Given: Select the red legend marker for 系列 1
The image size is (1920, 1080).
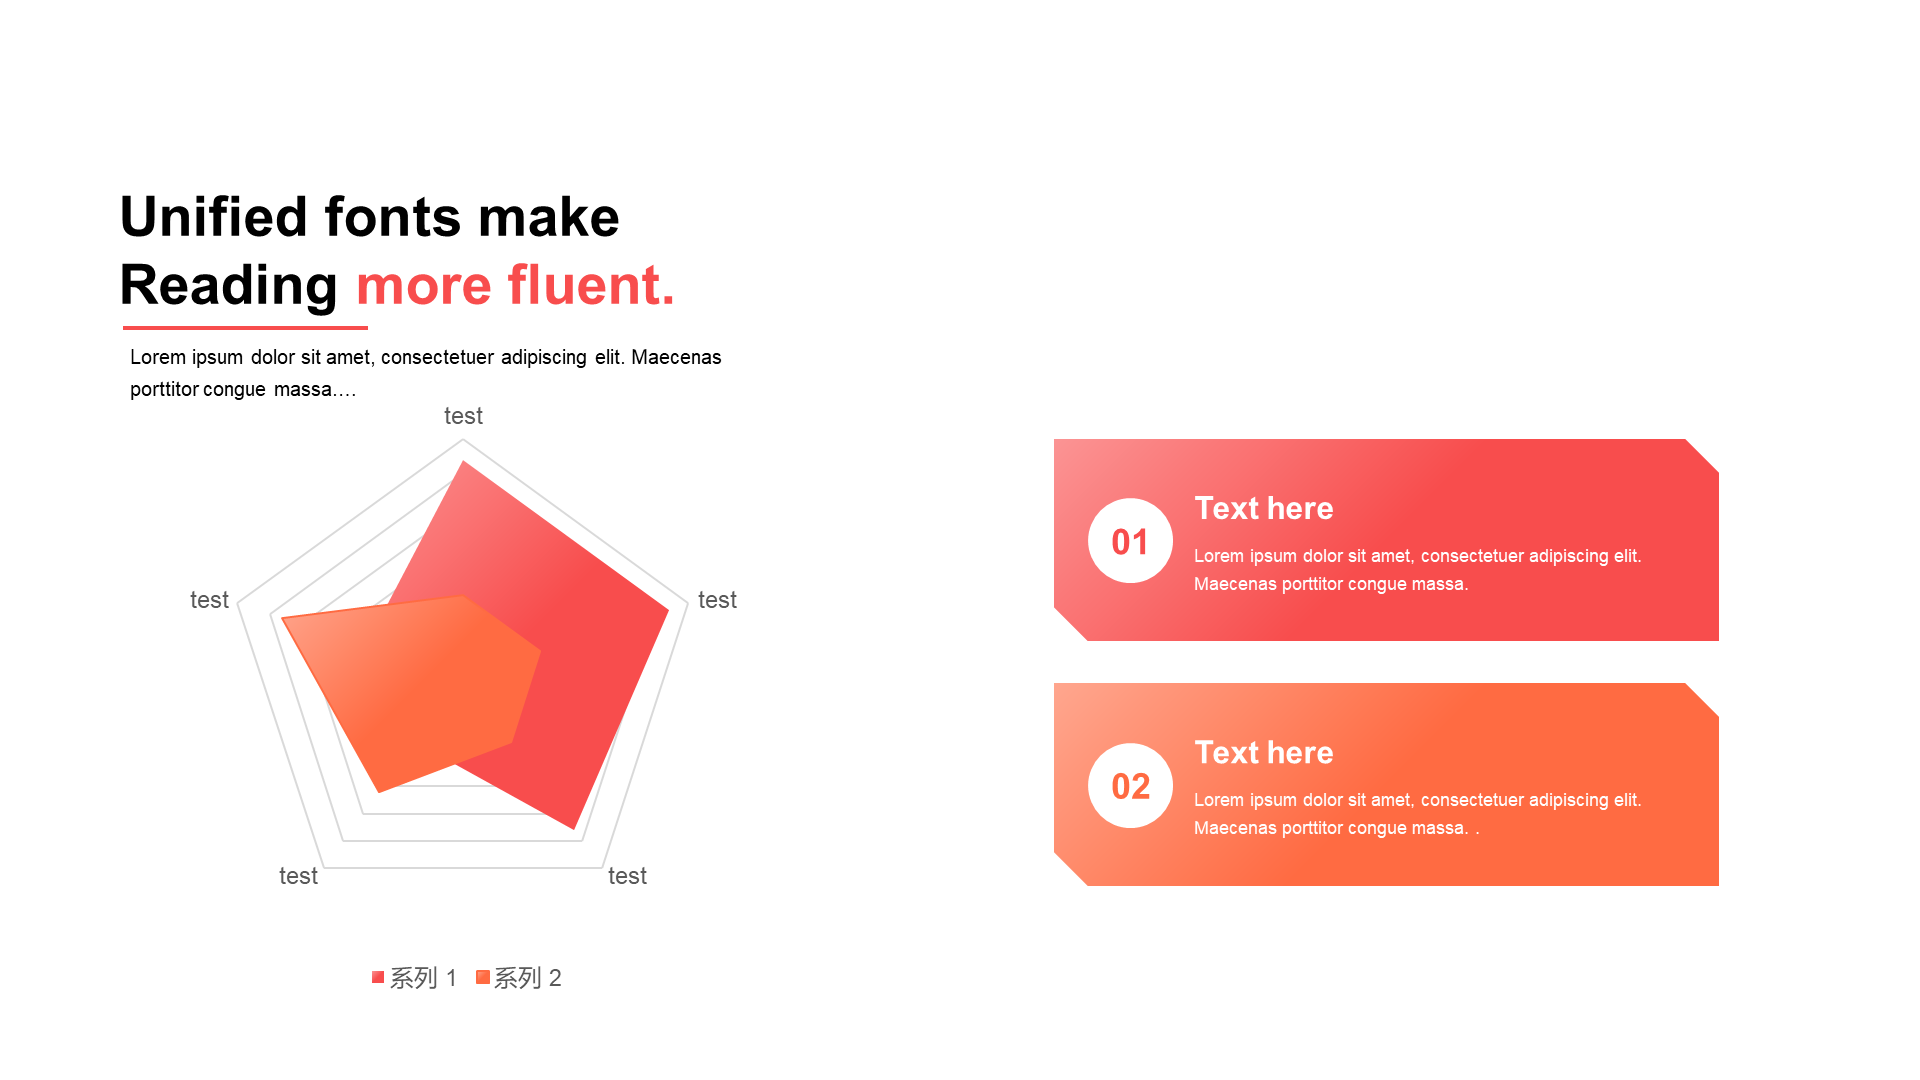Looking at the screenshot, I should (378, 977).
